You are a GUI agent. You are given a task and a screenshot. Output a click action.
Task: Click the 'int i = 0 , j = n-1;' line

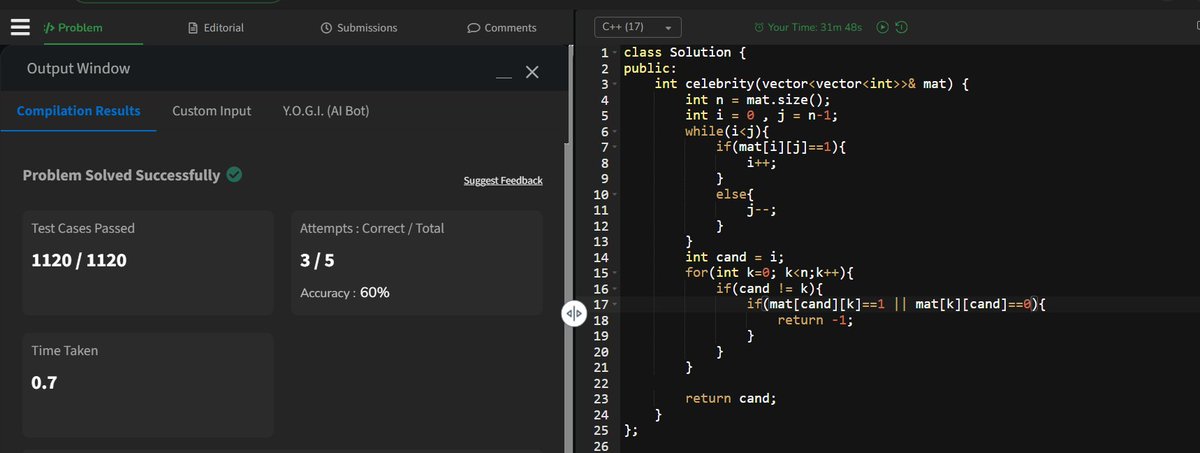coord(762,116)
